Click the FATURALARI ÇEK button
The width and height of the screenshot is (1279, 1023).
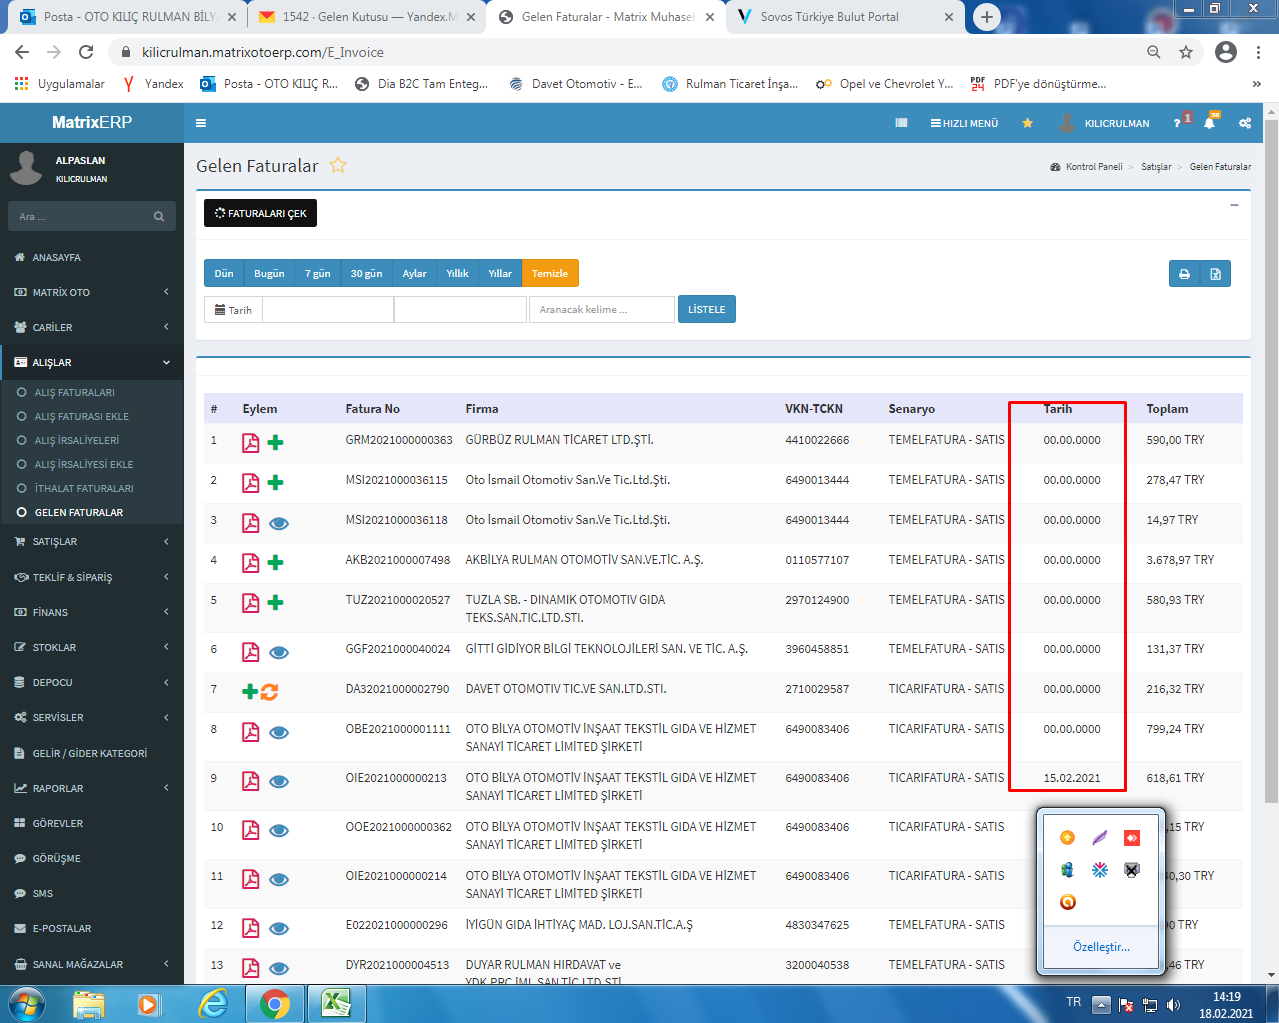261,213
